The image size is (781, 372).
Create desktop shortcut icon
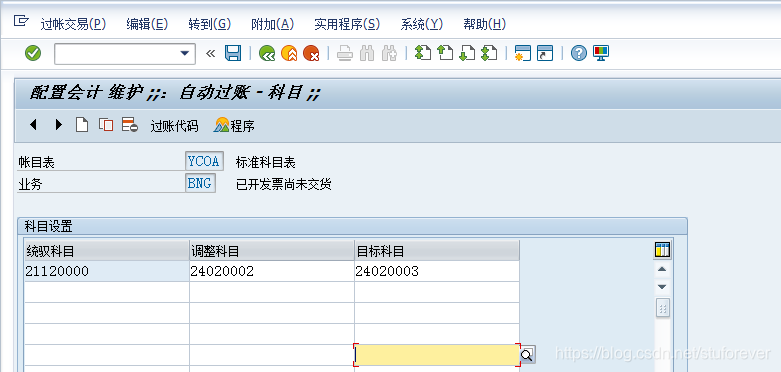tap(545, 53)
